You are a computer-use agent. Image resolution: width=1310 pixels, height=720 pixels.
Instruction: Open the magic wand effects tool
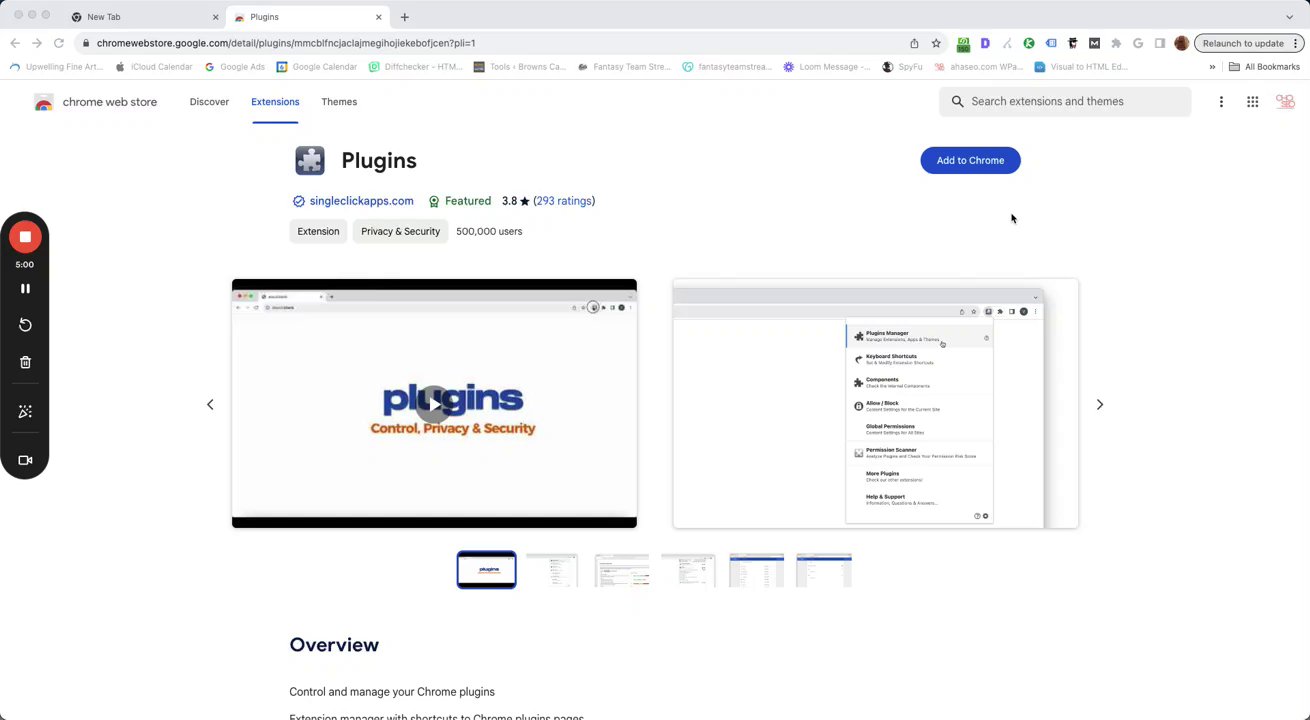point(25,411)
